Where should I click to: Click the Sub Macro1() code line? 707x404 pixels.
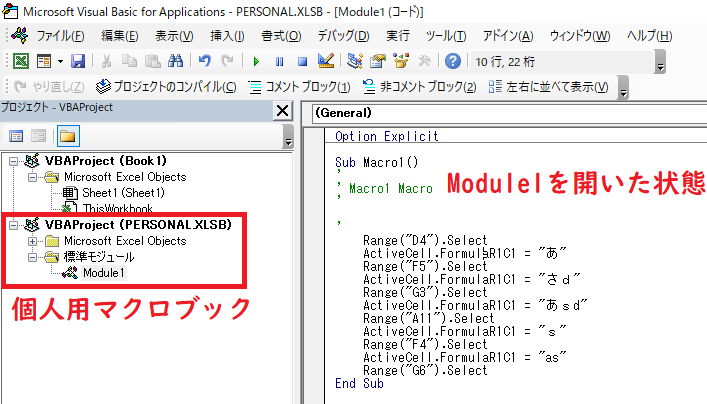click(x=376, y=162)
